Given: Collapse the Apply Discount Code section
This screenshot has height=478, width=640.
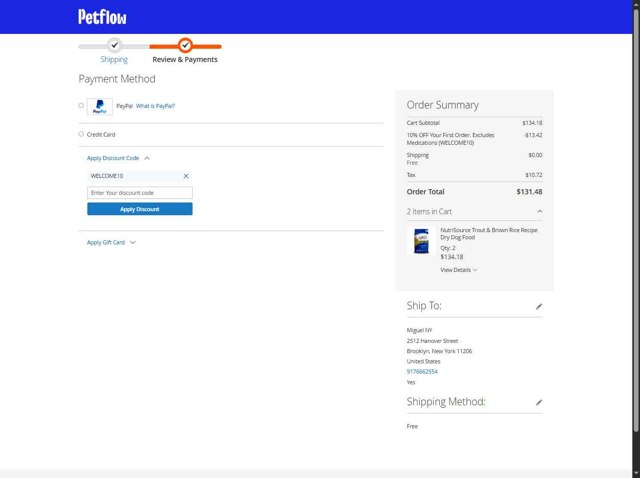Looking at the screenshot, I should tap(118, 158).
